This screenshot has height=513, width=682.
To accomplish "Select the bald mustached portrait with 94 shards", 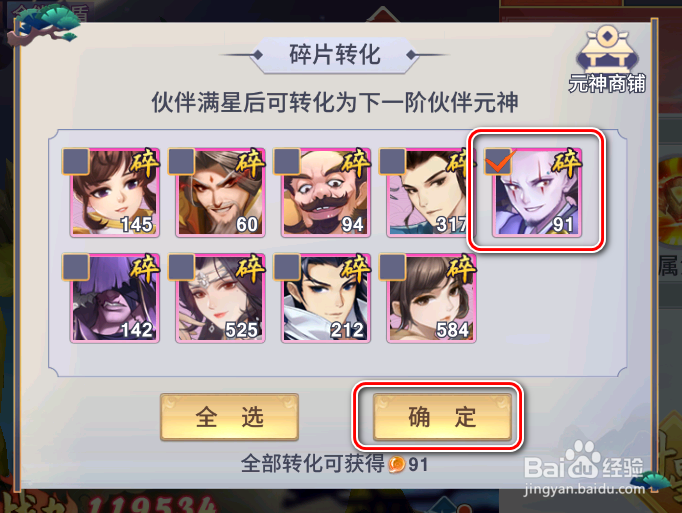I will [x=326, y=193].
